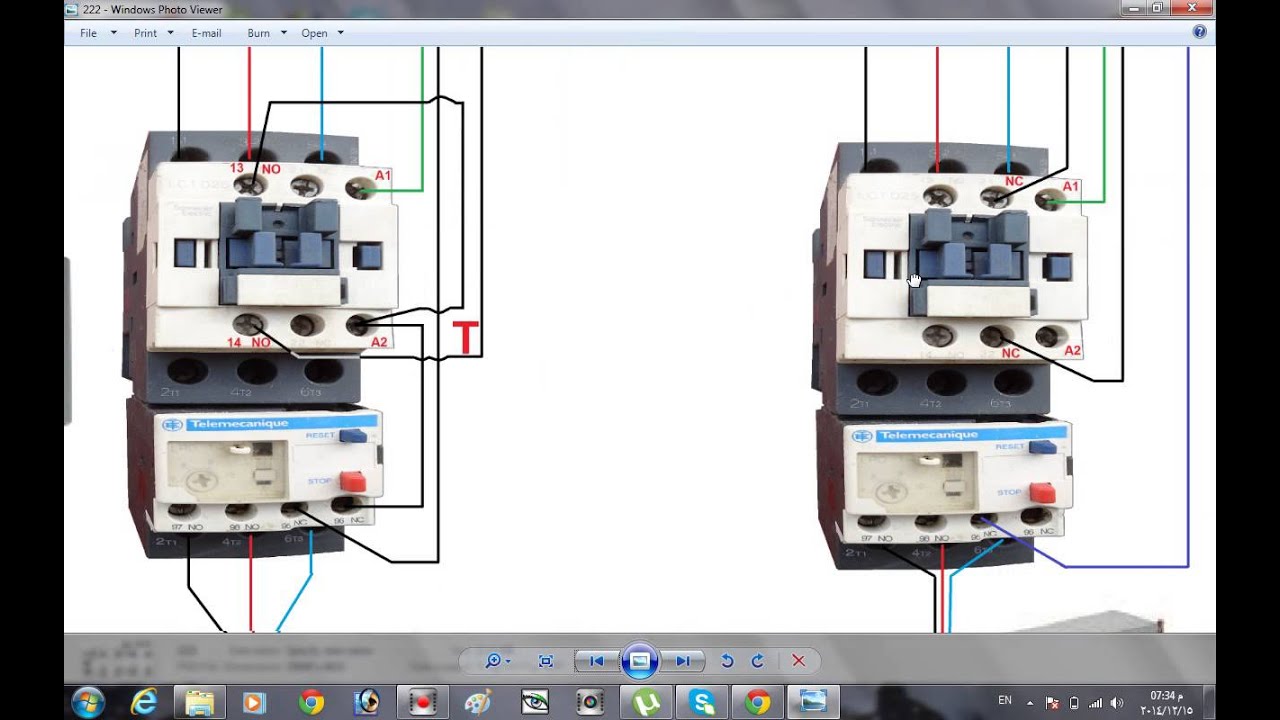1280x720 pixels.
Task: Click the power/battery tray icon
Action: 1074,702
